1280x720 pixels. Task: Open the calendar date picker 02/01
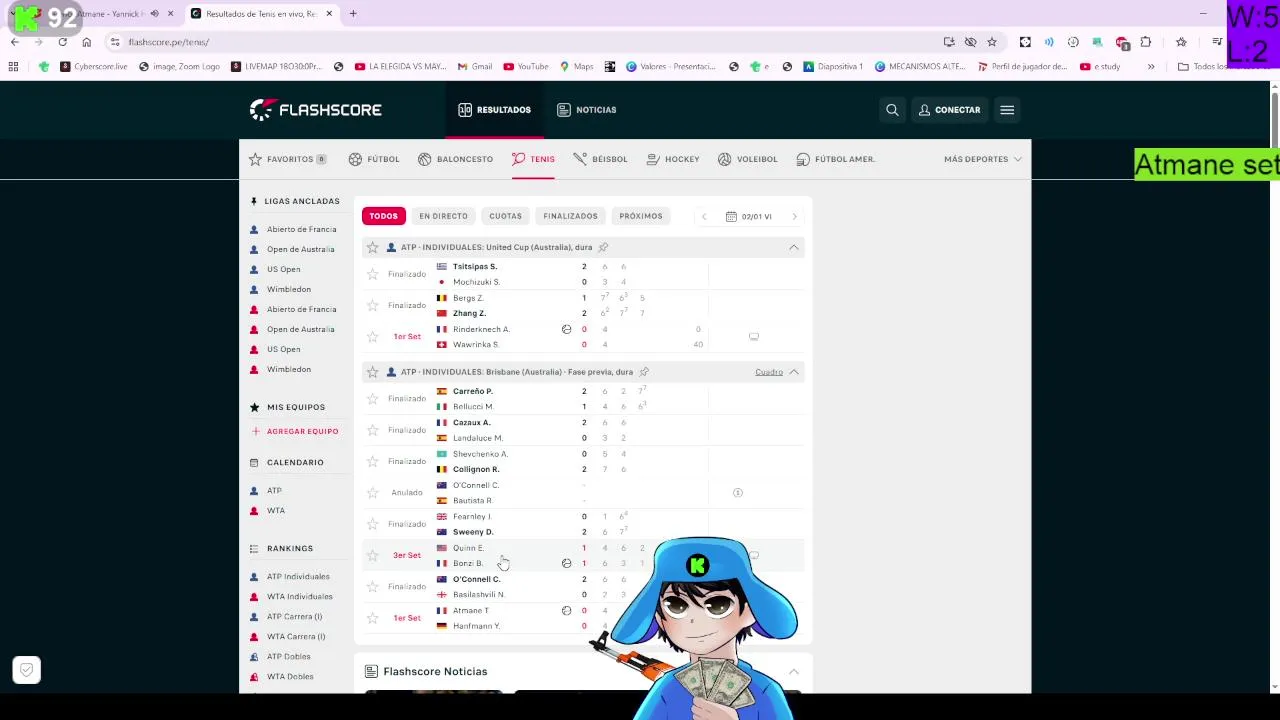click(749, 216)
